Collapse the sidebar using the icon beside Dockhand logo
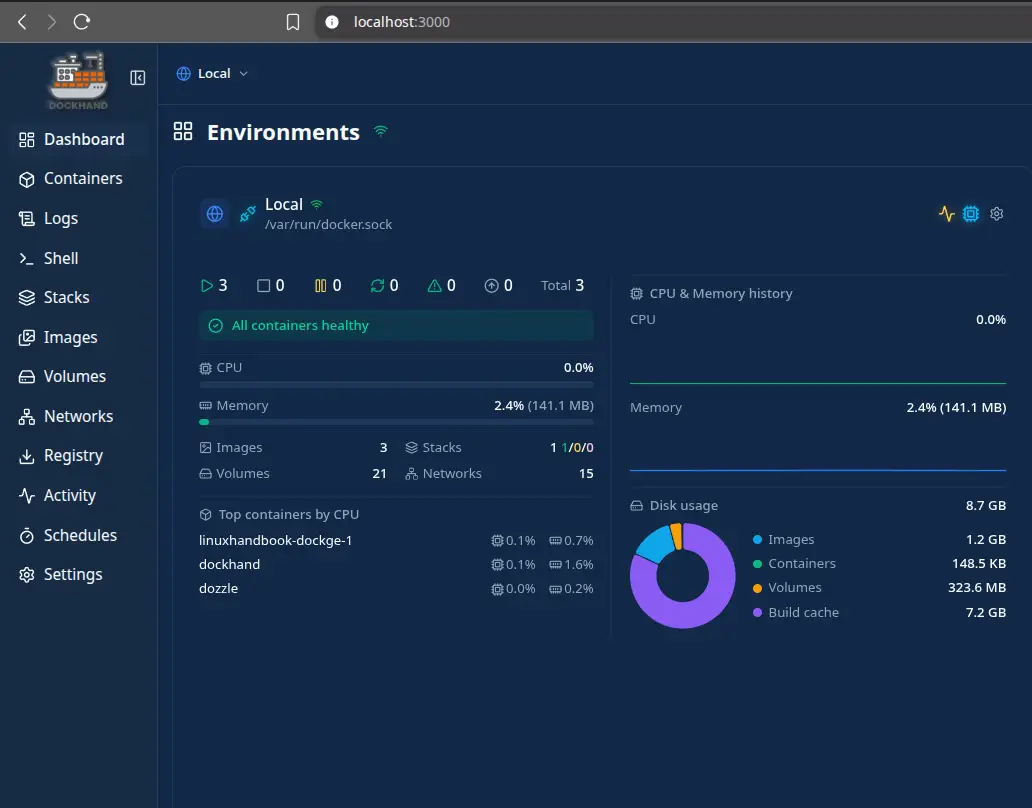 point(137,76)
